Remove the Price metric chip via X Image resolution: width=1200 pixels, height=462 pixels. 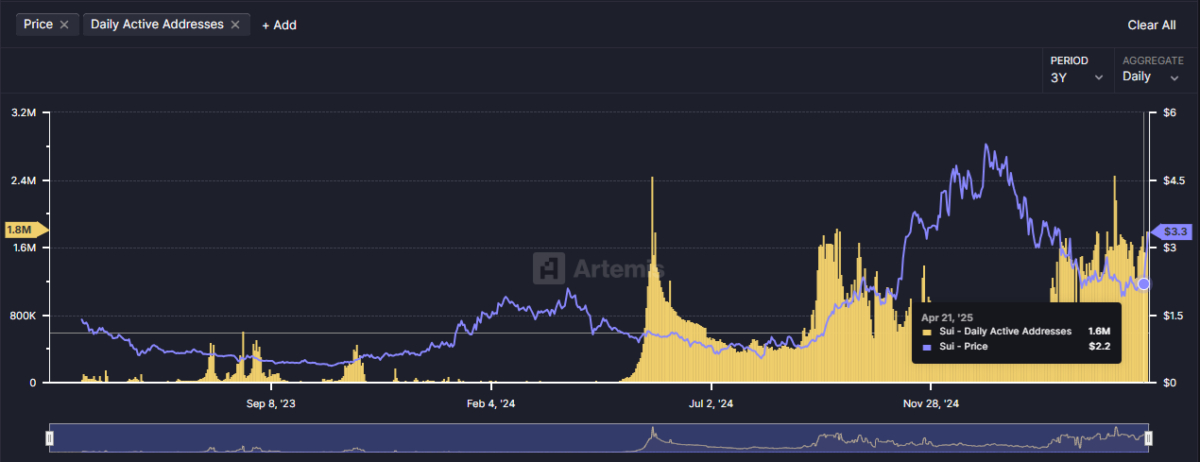64,25
